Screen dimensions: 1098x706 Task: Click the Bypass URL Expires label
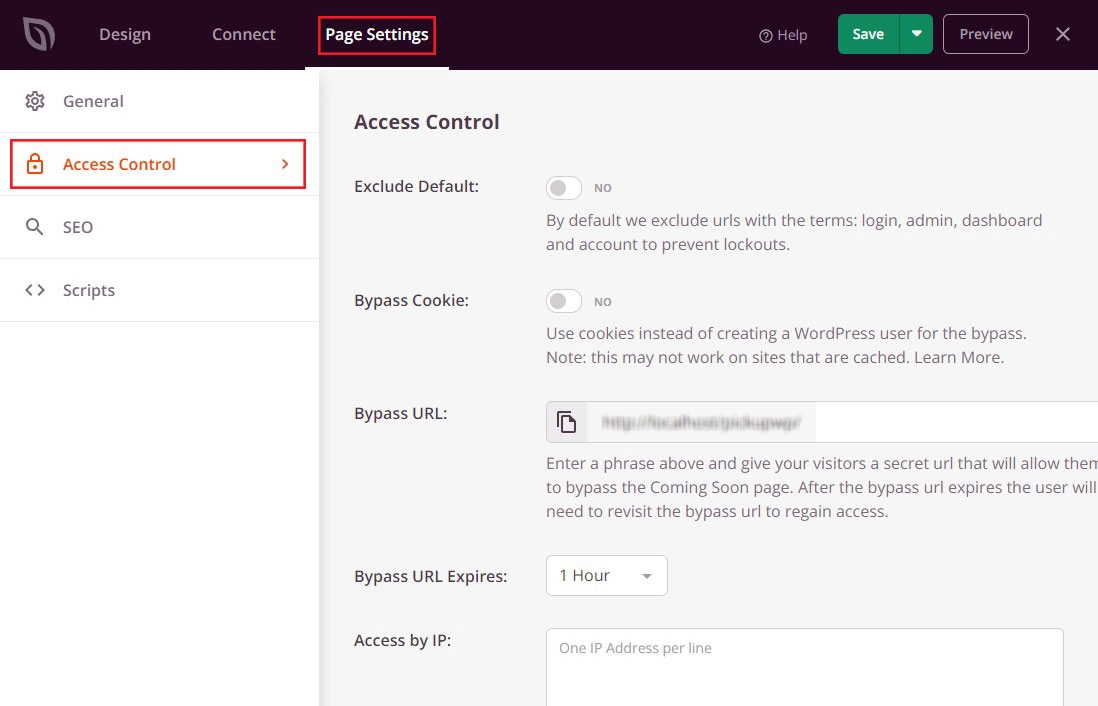click(x=431, y=576)
